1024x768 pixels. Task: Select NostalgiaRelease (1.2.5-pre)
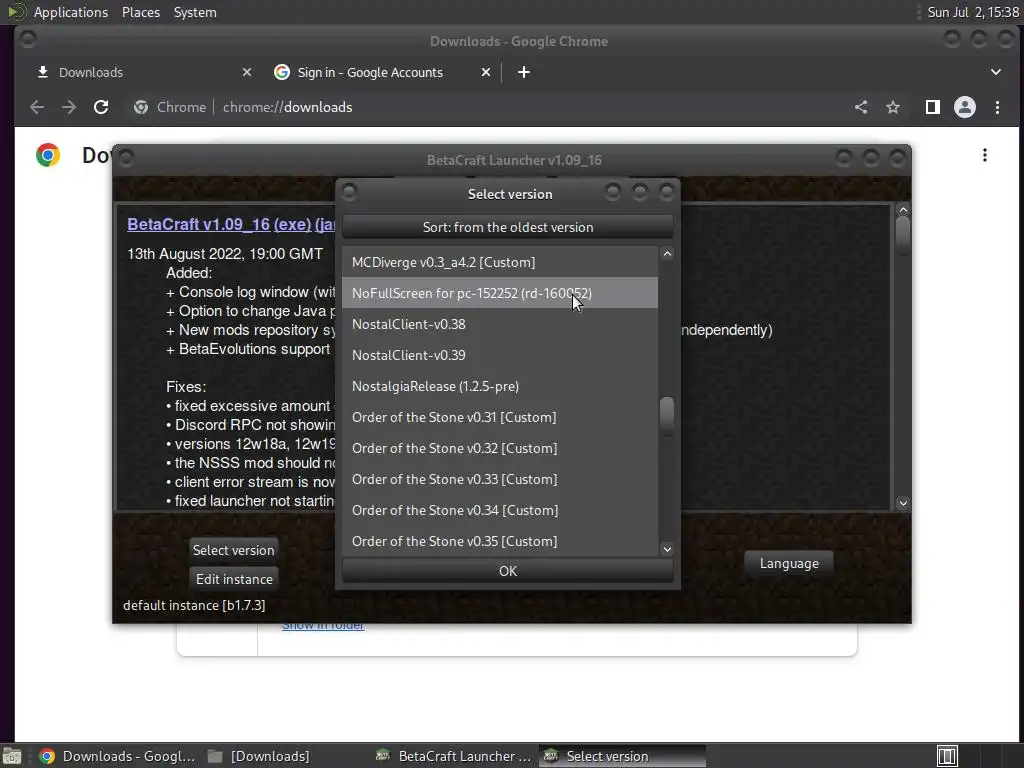[x=500, y=386]
